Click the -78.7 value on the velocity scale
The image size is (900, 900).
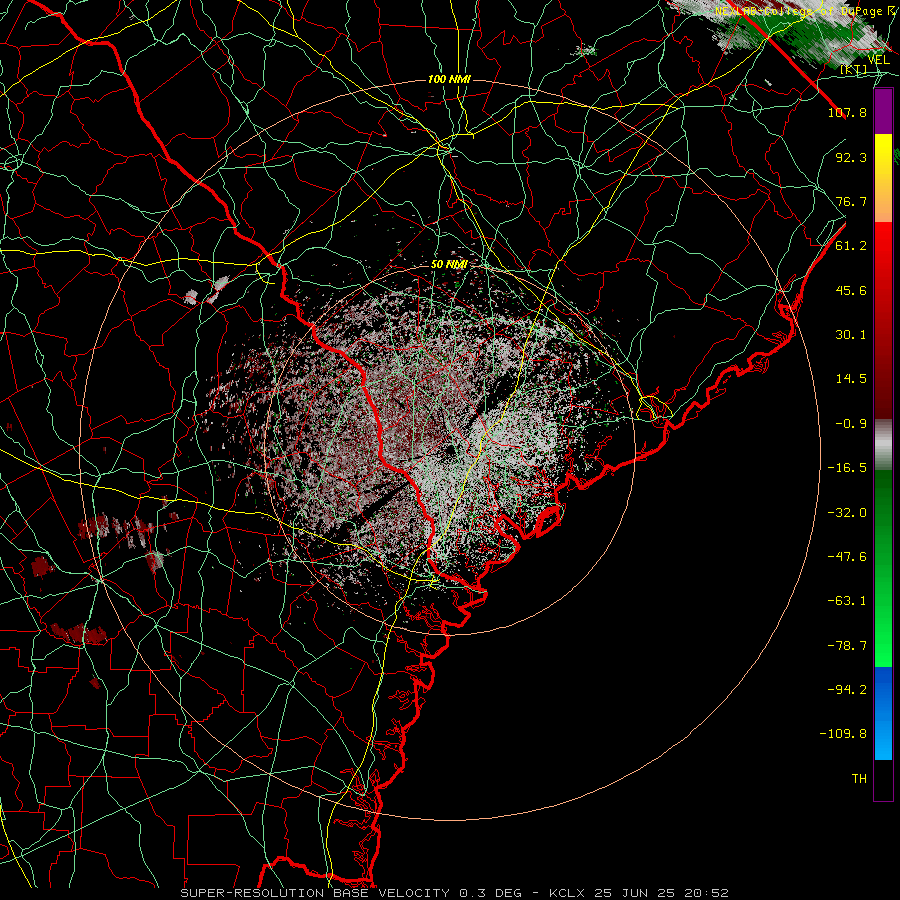tap(847, 646)
